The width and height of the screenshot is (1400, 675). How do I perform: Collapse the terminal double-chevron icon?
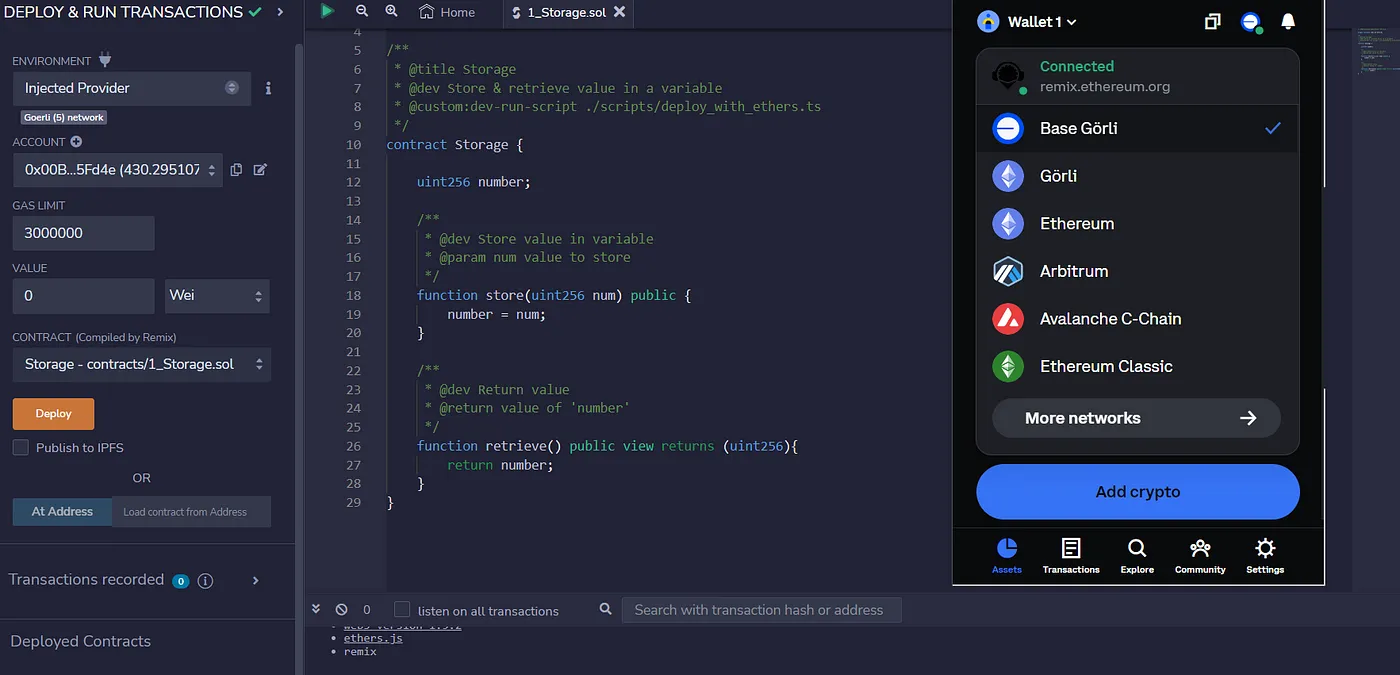coord(316,609)
